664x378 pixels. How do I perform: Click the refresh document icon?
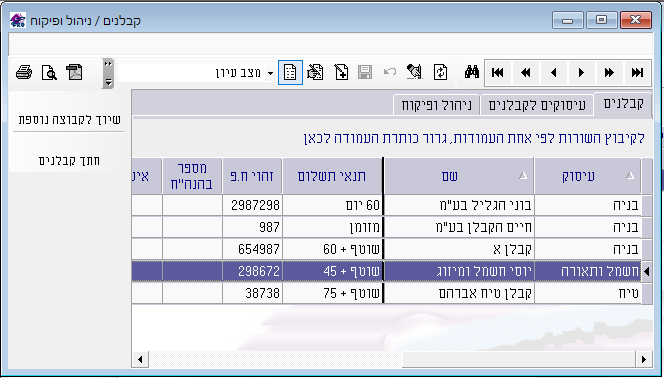(440, 72)
